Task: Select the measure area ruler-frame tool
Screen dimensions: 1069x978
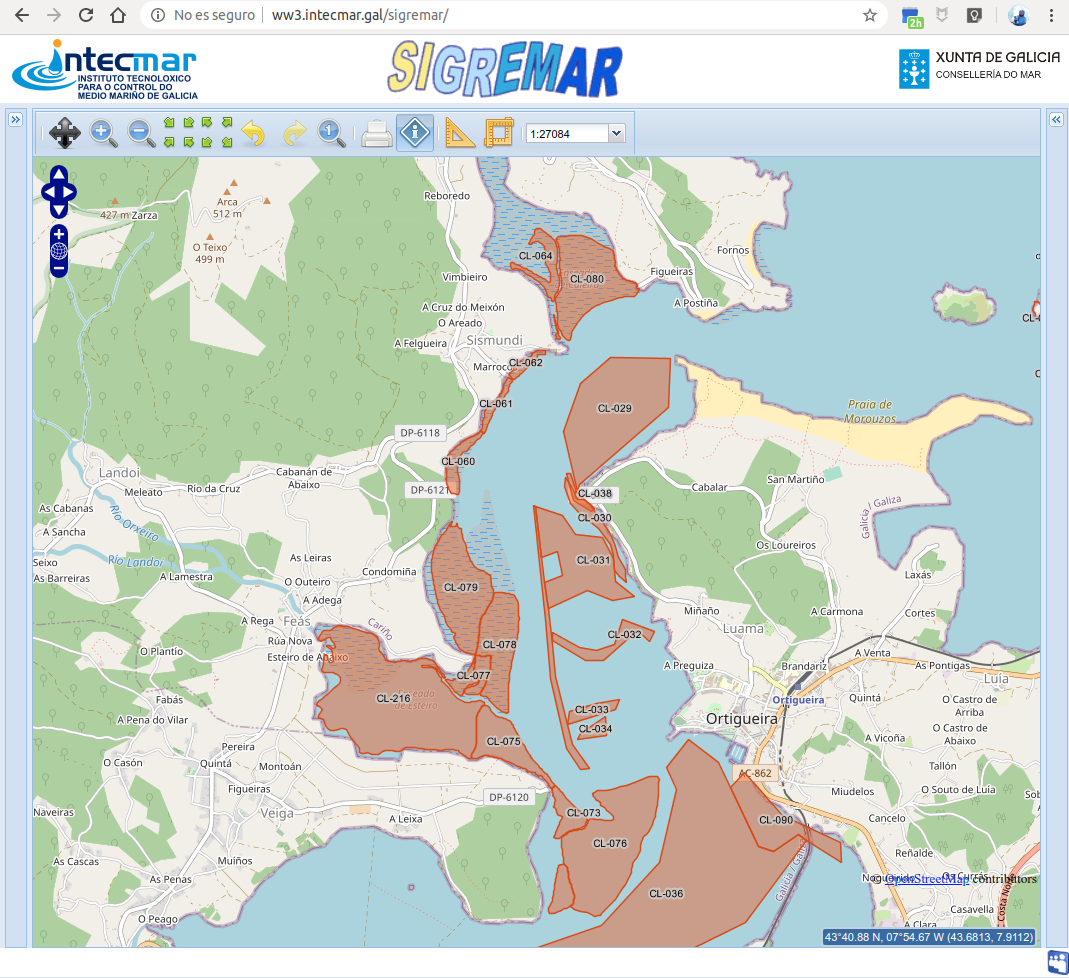Action: [x=498, y=132]
